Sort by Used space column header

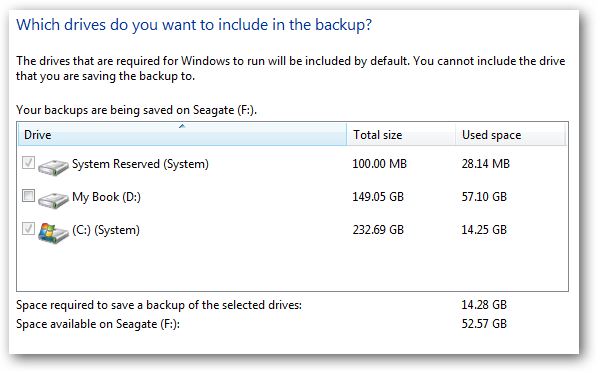(510, 135)
